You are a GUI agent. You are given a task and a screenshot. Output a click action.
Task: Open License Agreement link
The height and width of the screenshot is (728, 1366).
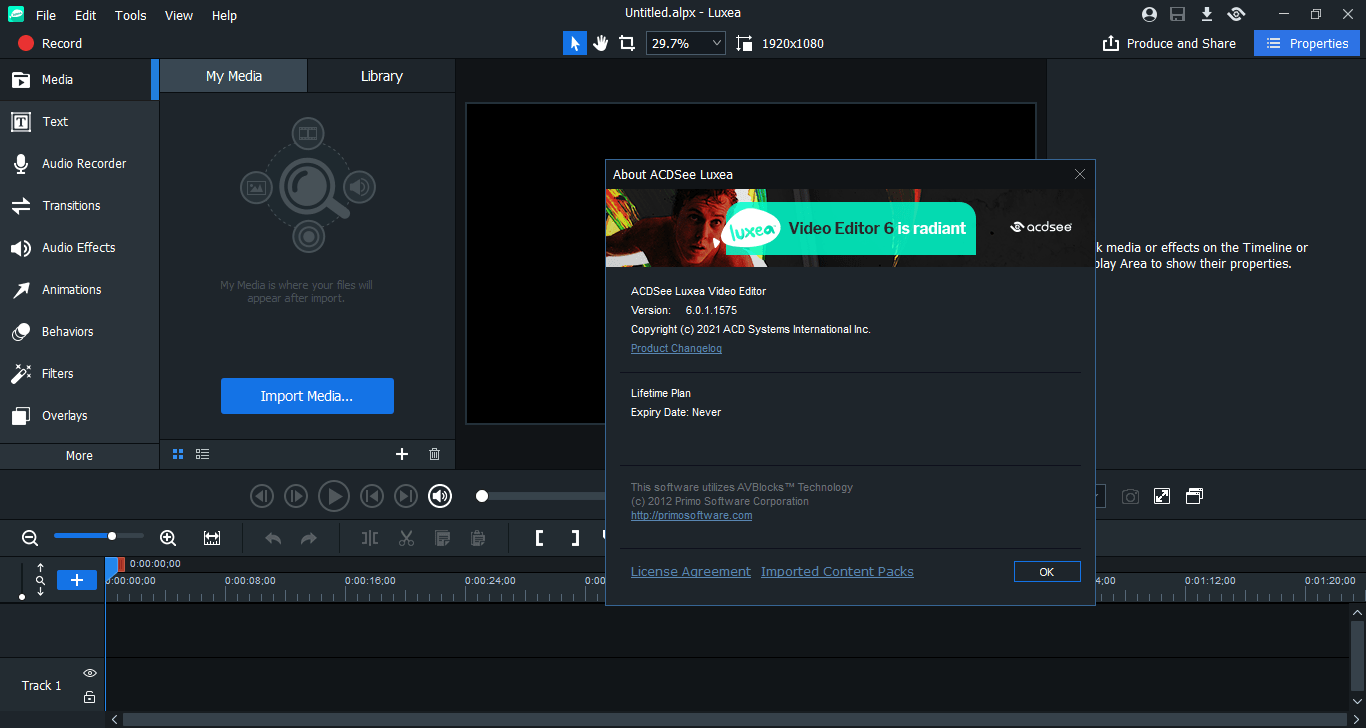690,572
